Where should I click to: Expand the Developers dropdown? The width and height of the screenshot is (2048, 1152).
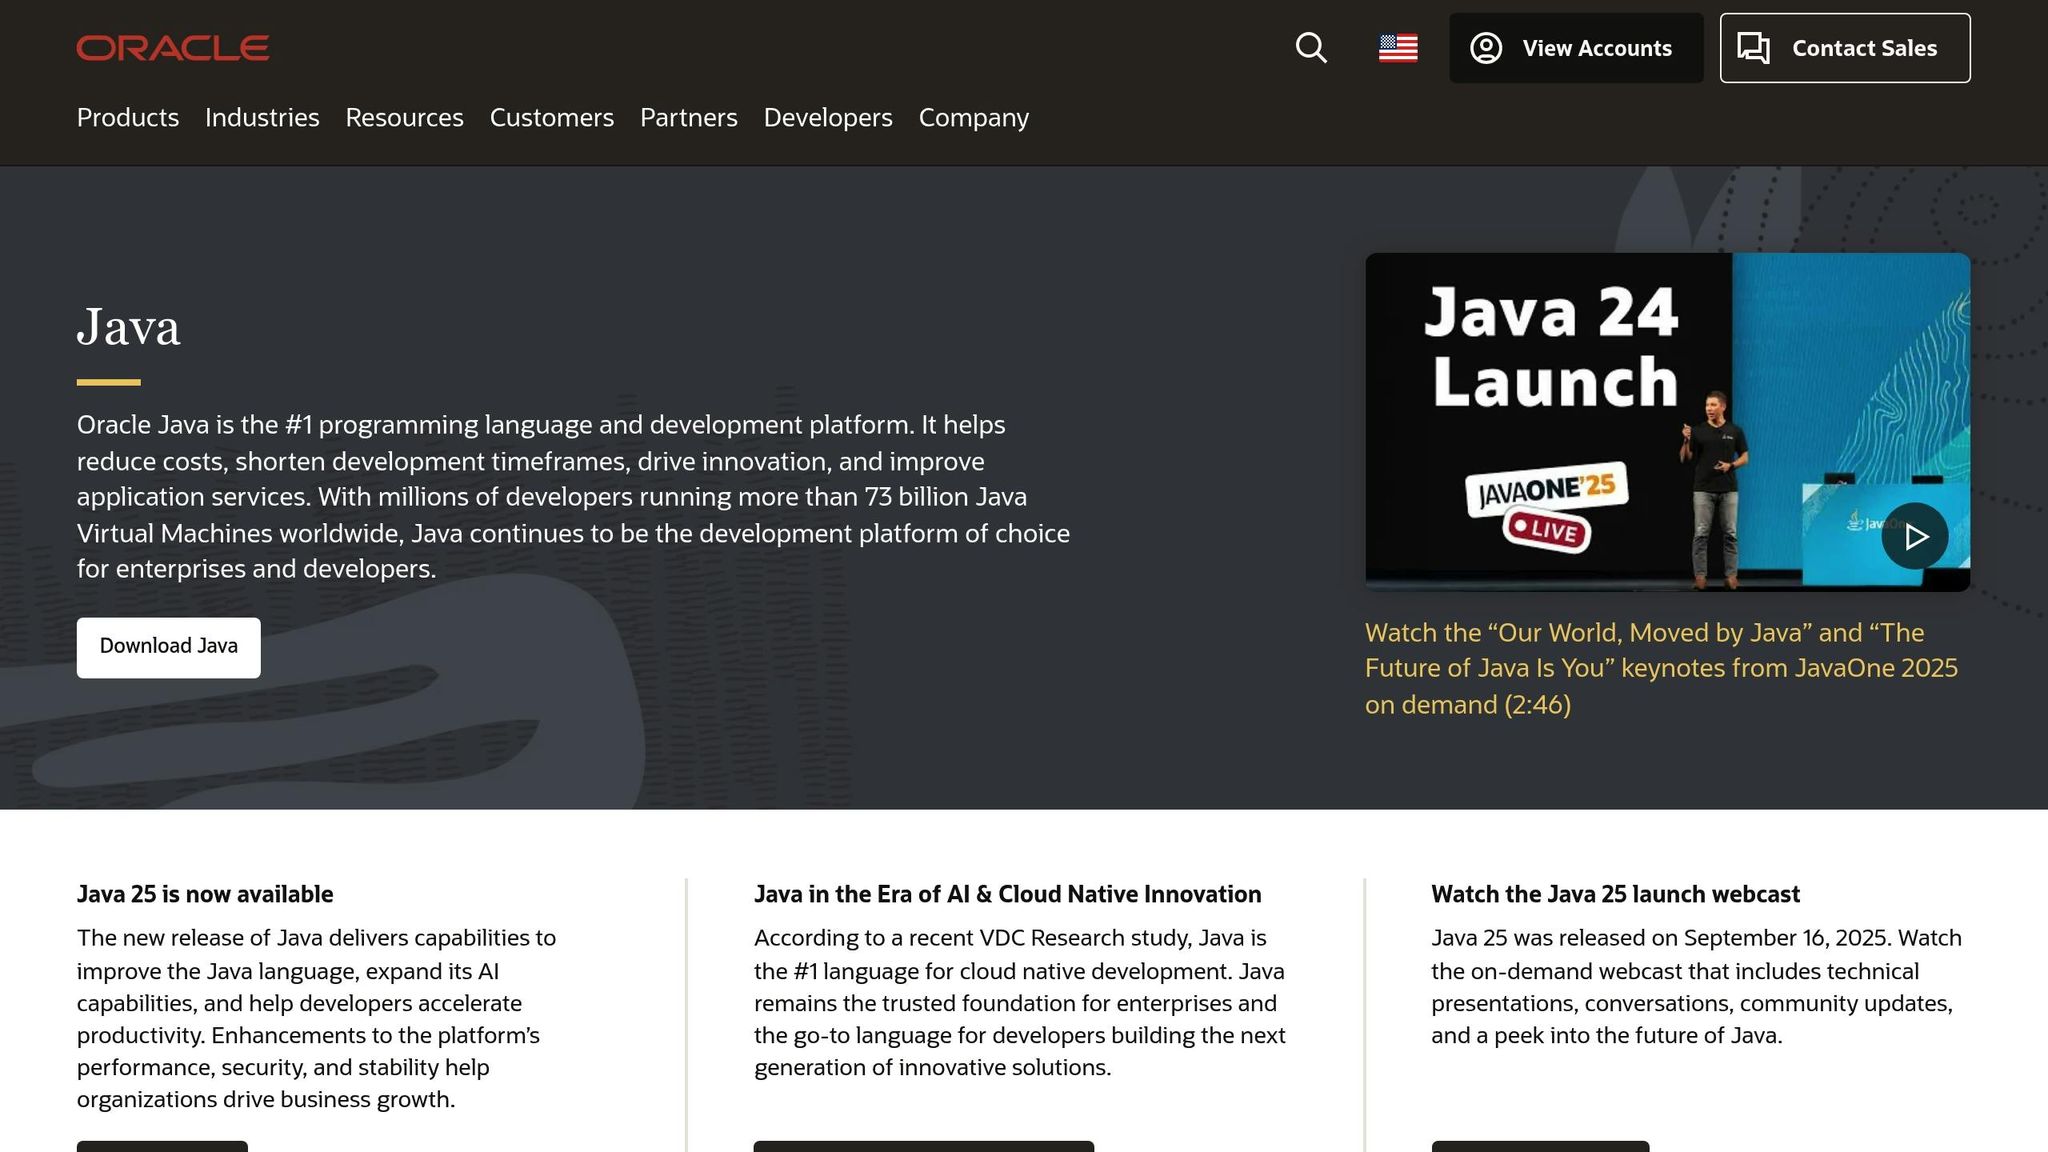coord(827,118)
